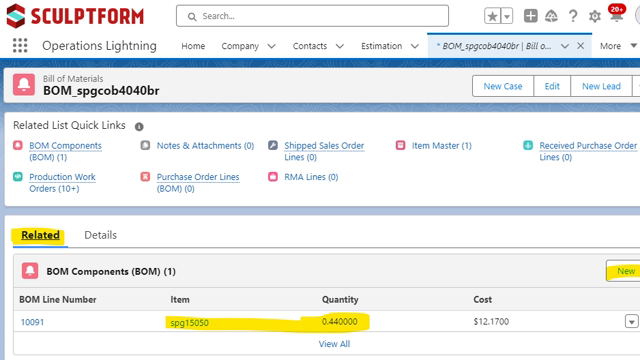The height and width of the screenshot is (360, 640).
Task: Click the Item Master icon
Action: tap(400, 145)
